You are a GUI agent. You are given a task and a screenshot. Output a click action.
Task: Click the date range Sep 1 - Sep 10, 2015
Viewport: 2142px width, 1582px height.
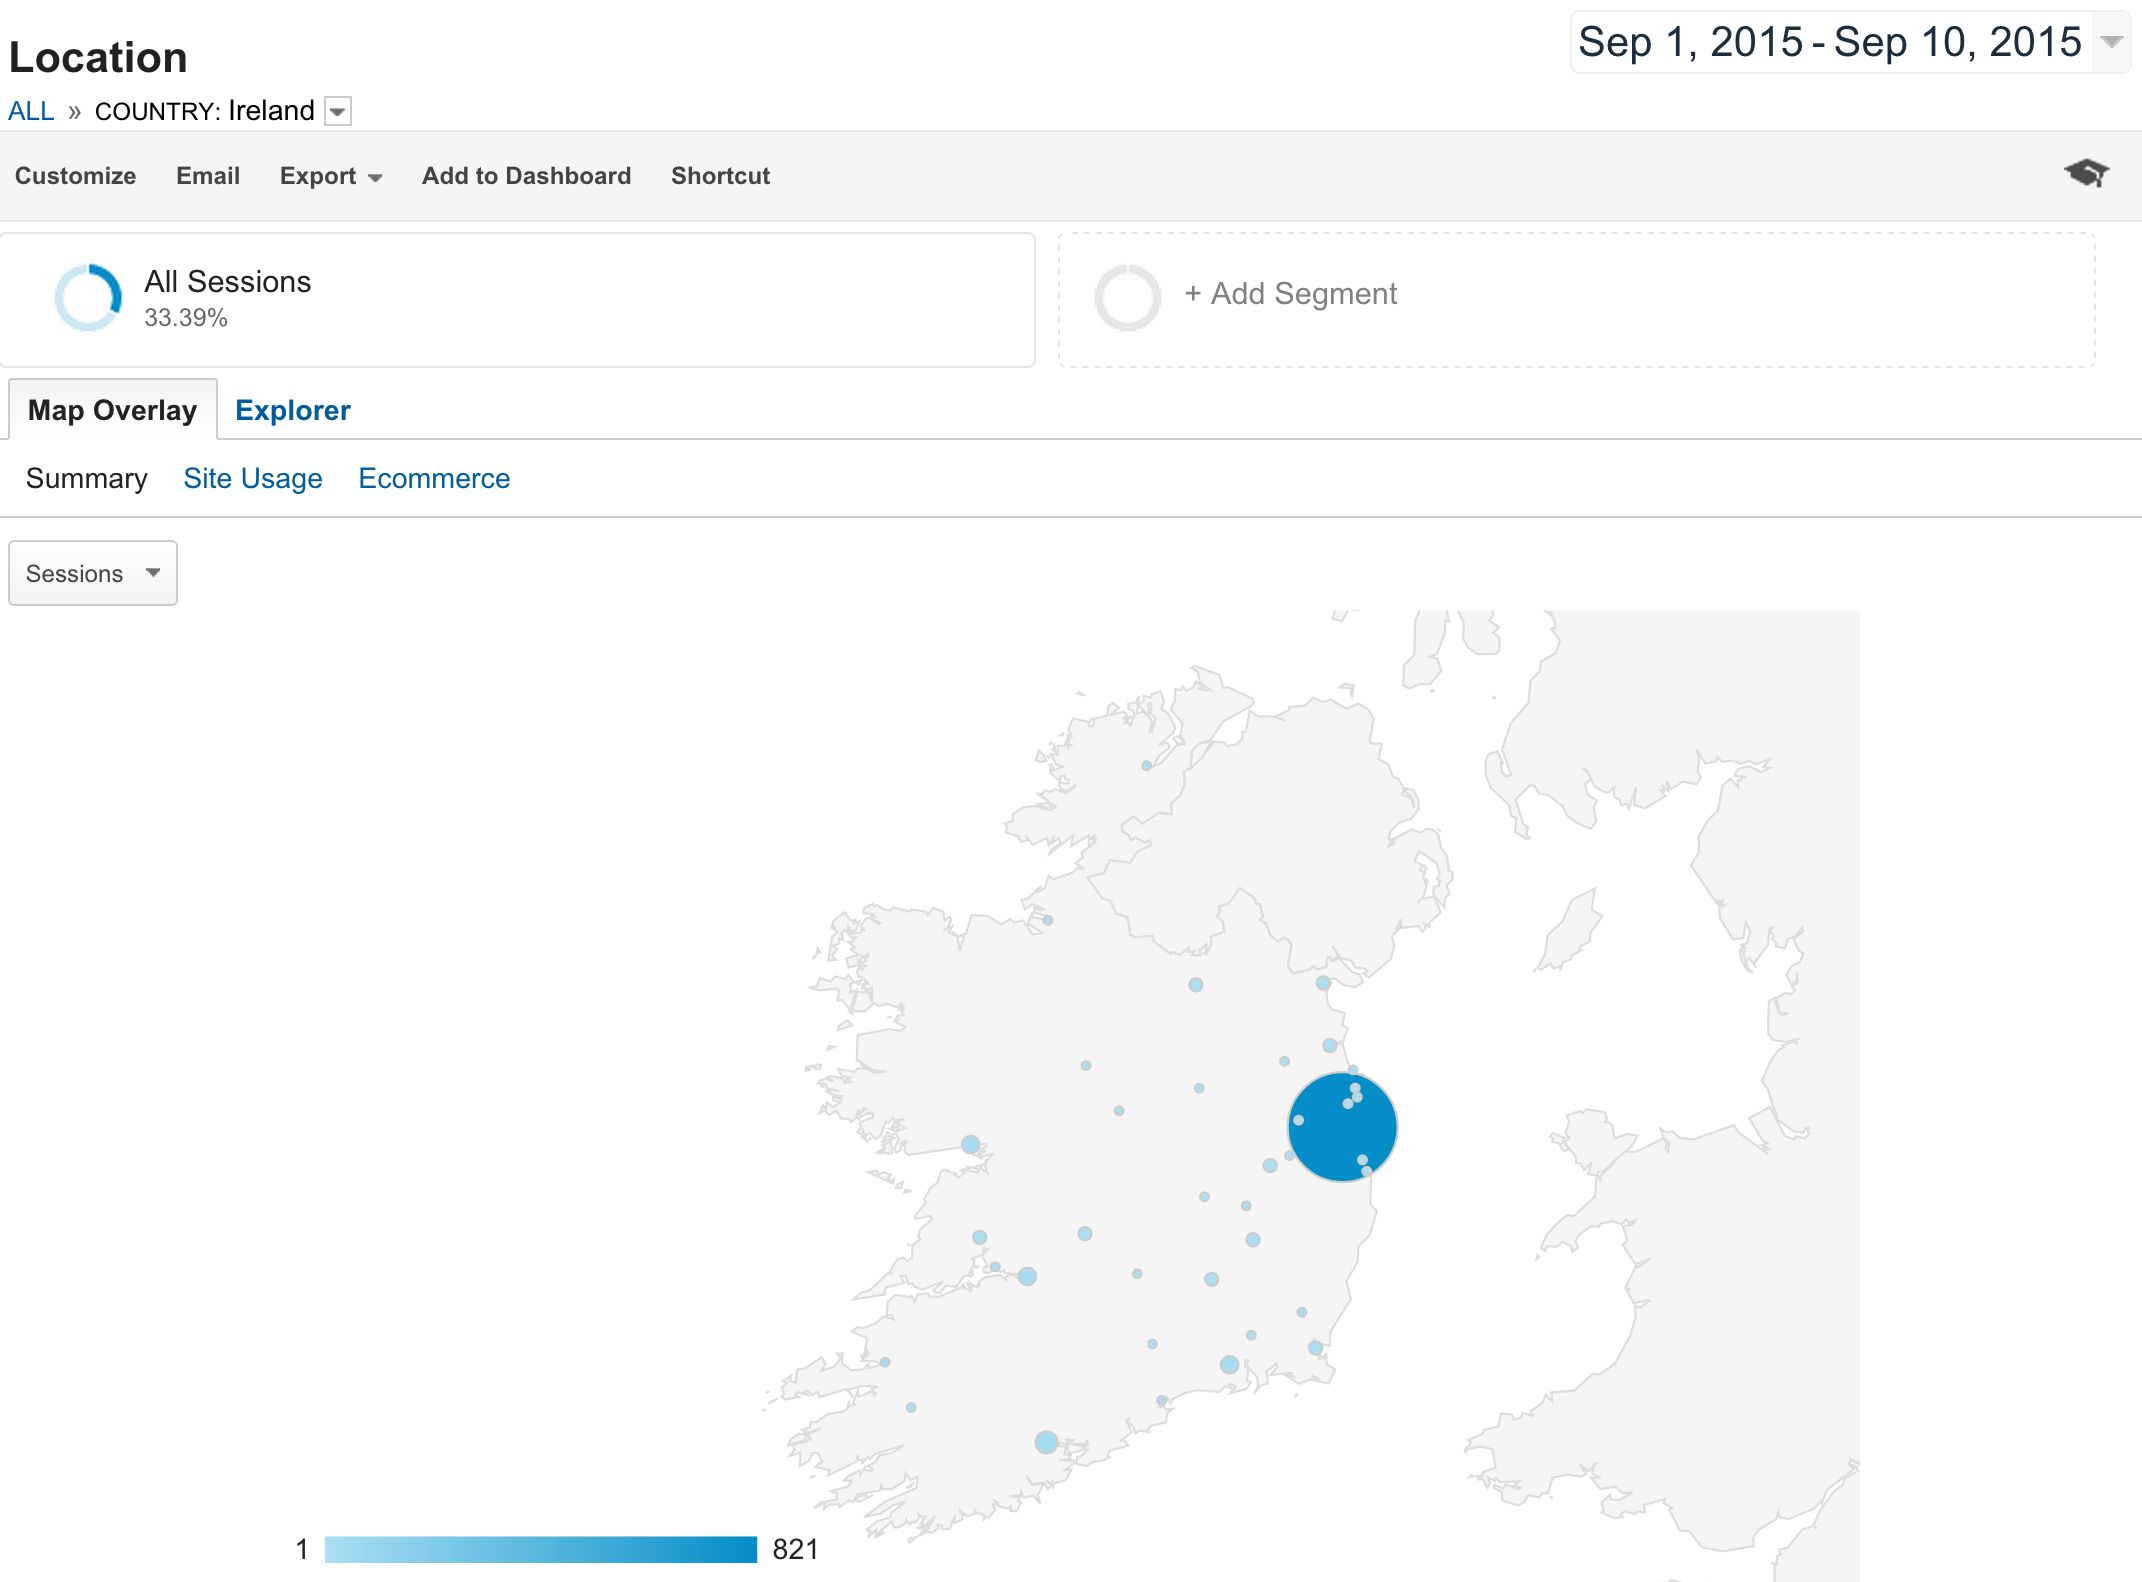tap(1829, 42)
